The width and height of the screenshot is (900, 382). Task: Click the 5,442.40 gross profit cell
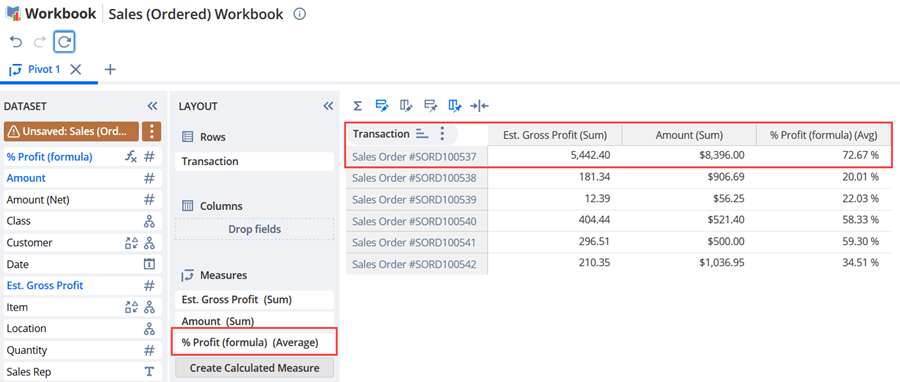[555, 156]
